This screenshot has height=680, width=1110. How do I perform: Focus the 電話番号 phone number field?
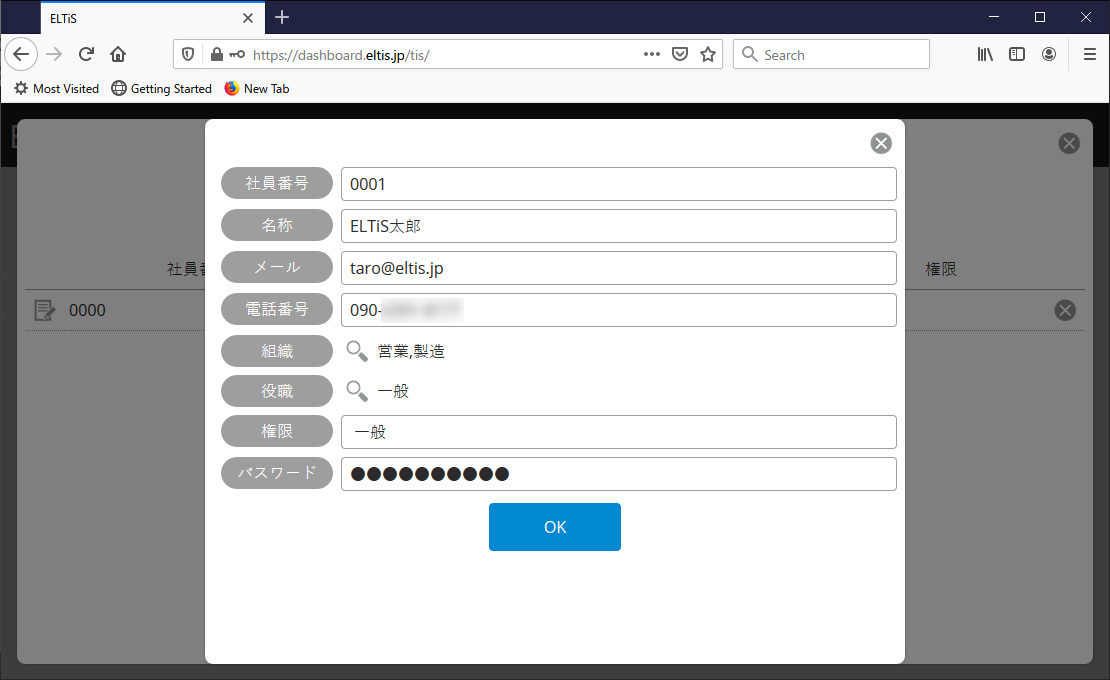(619, 310)
